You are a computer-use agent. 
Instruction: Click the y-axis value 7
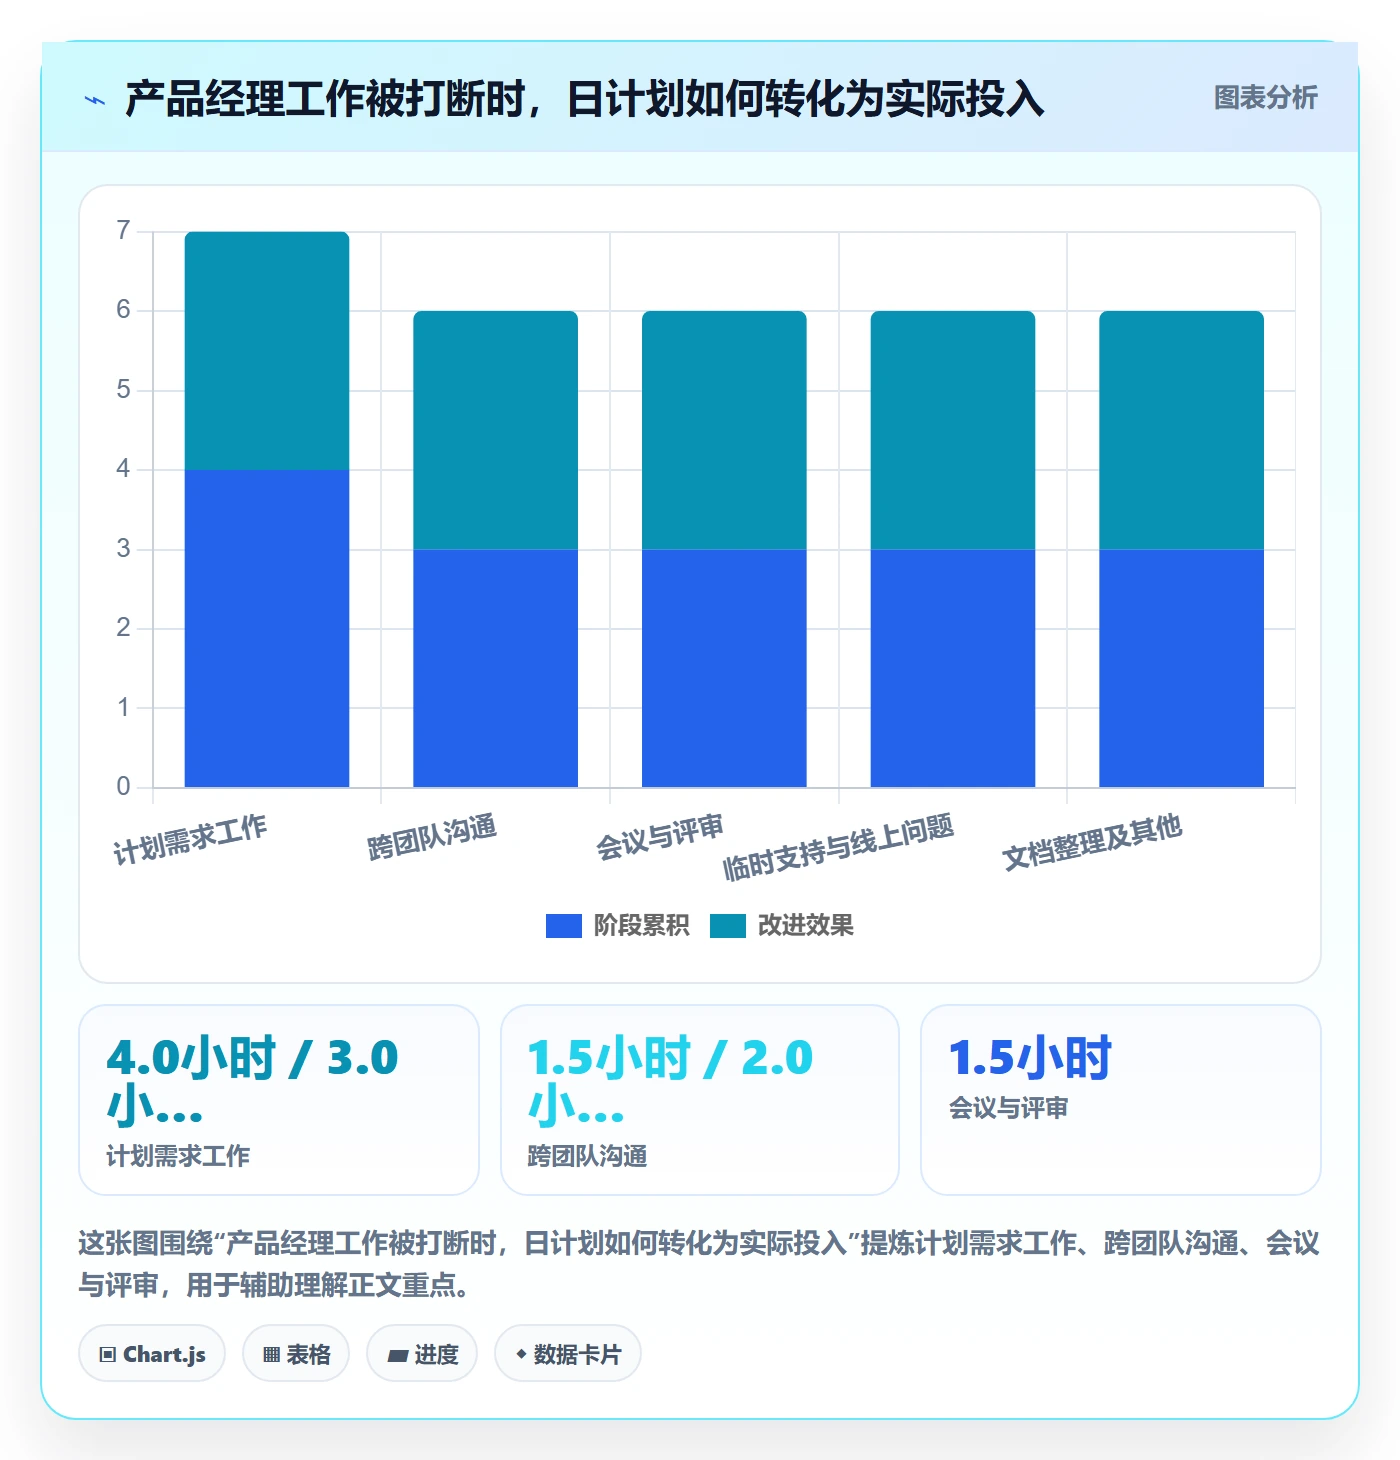click(x=123, y=231)
